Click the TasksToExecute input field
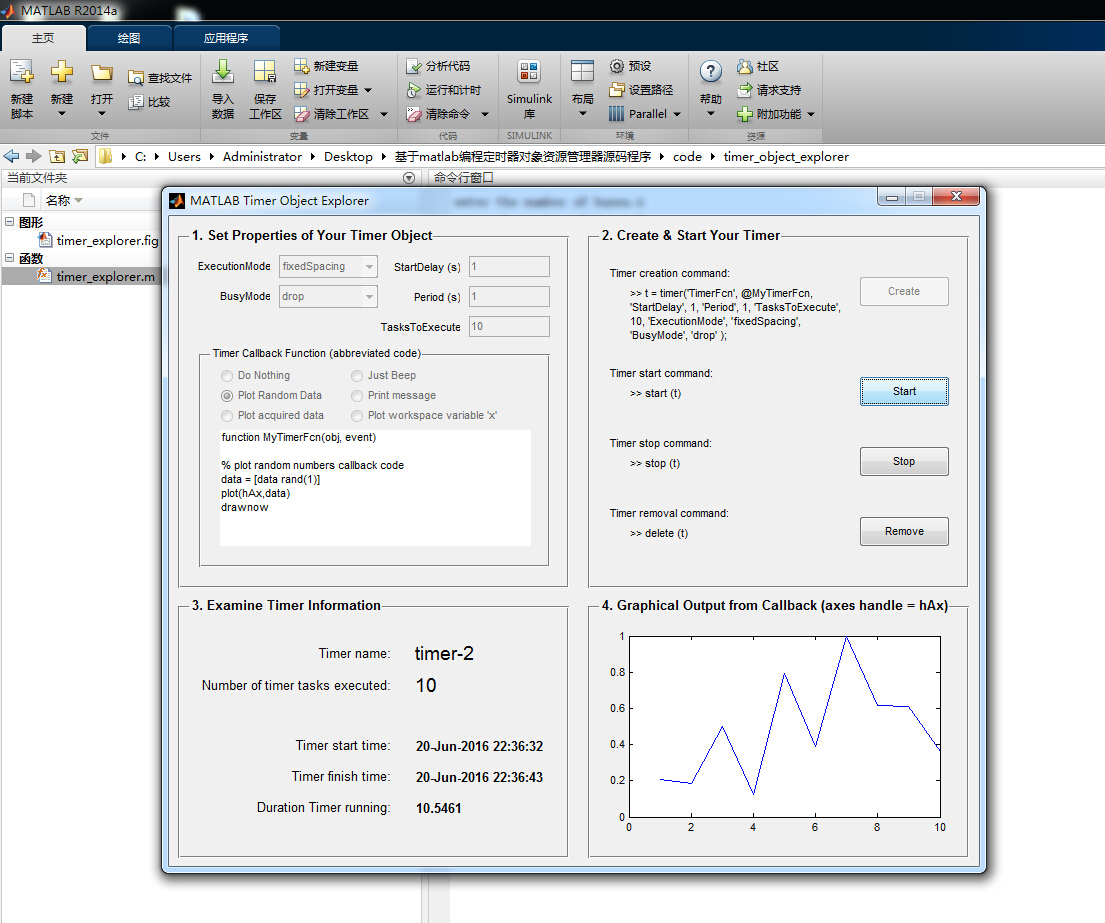This screenshot has width=1105, height=923. 509,326
